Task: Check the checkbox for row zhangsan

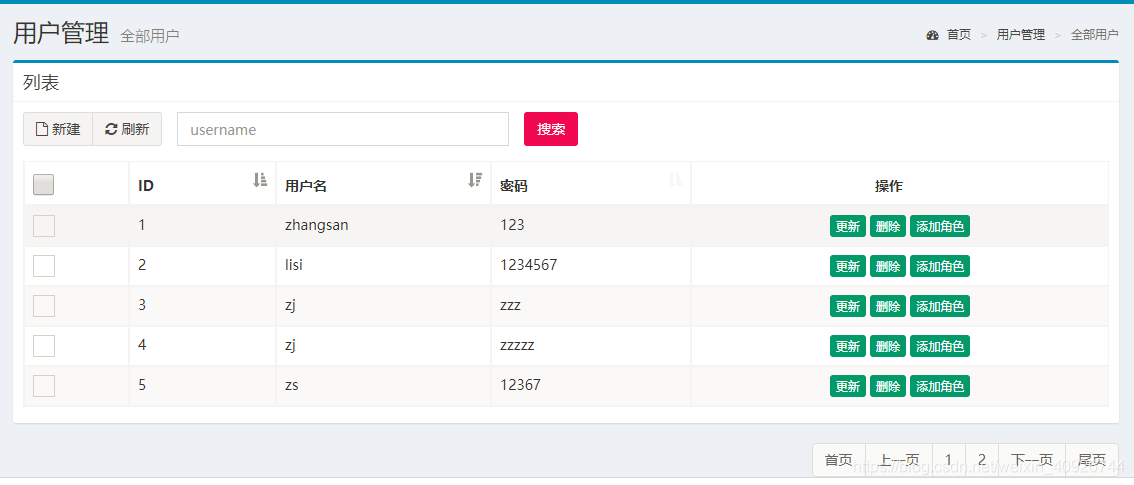Action: click(x=44, y=226)
